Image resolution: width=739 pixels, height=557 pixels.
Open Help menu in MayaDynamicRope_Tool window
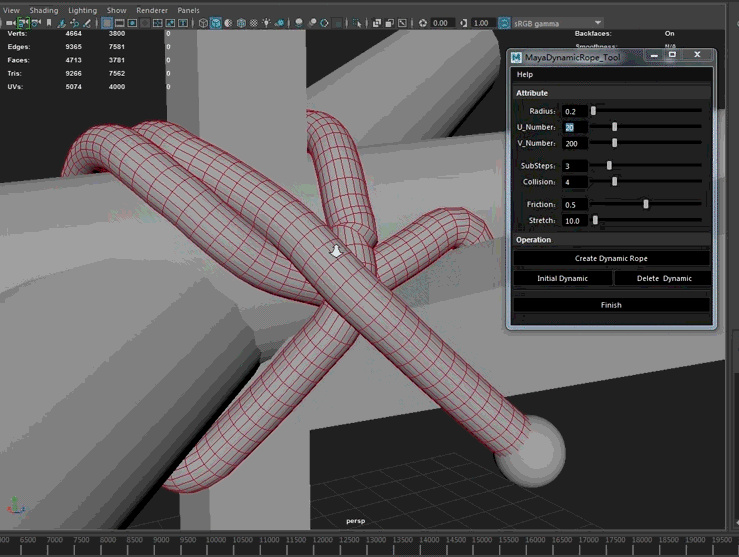click(525, 74)
